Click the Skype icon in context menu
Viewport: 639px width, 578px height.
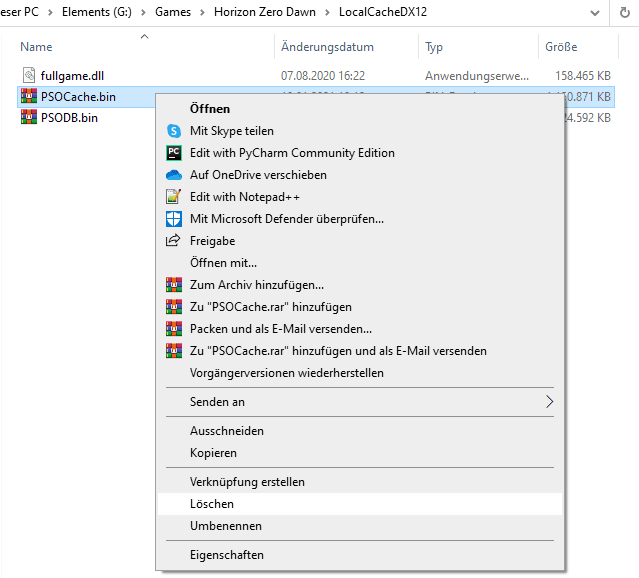[174, 131]
